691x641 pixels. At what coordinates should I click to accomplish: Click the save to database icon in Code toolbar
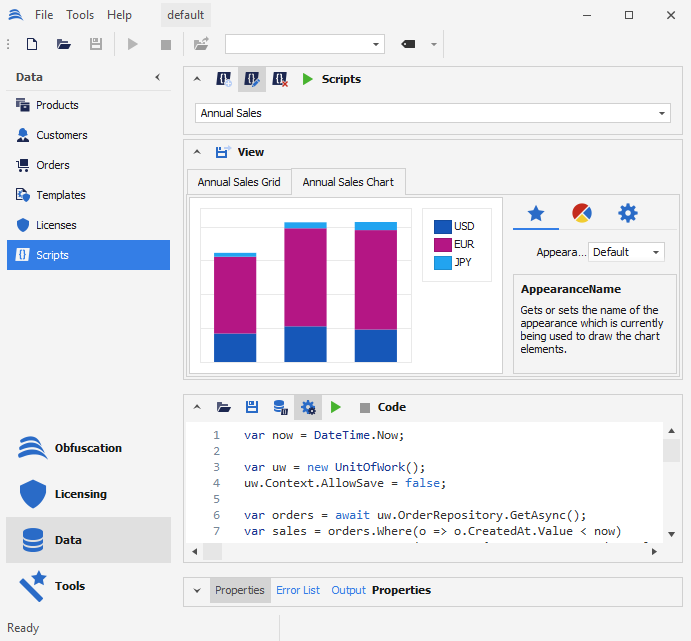pos(281,407)
